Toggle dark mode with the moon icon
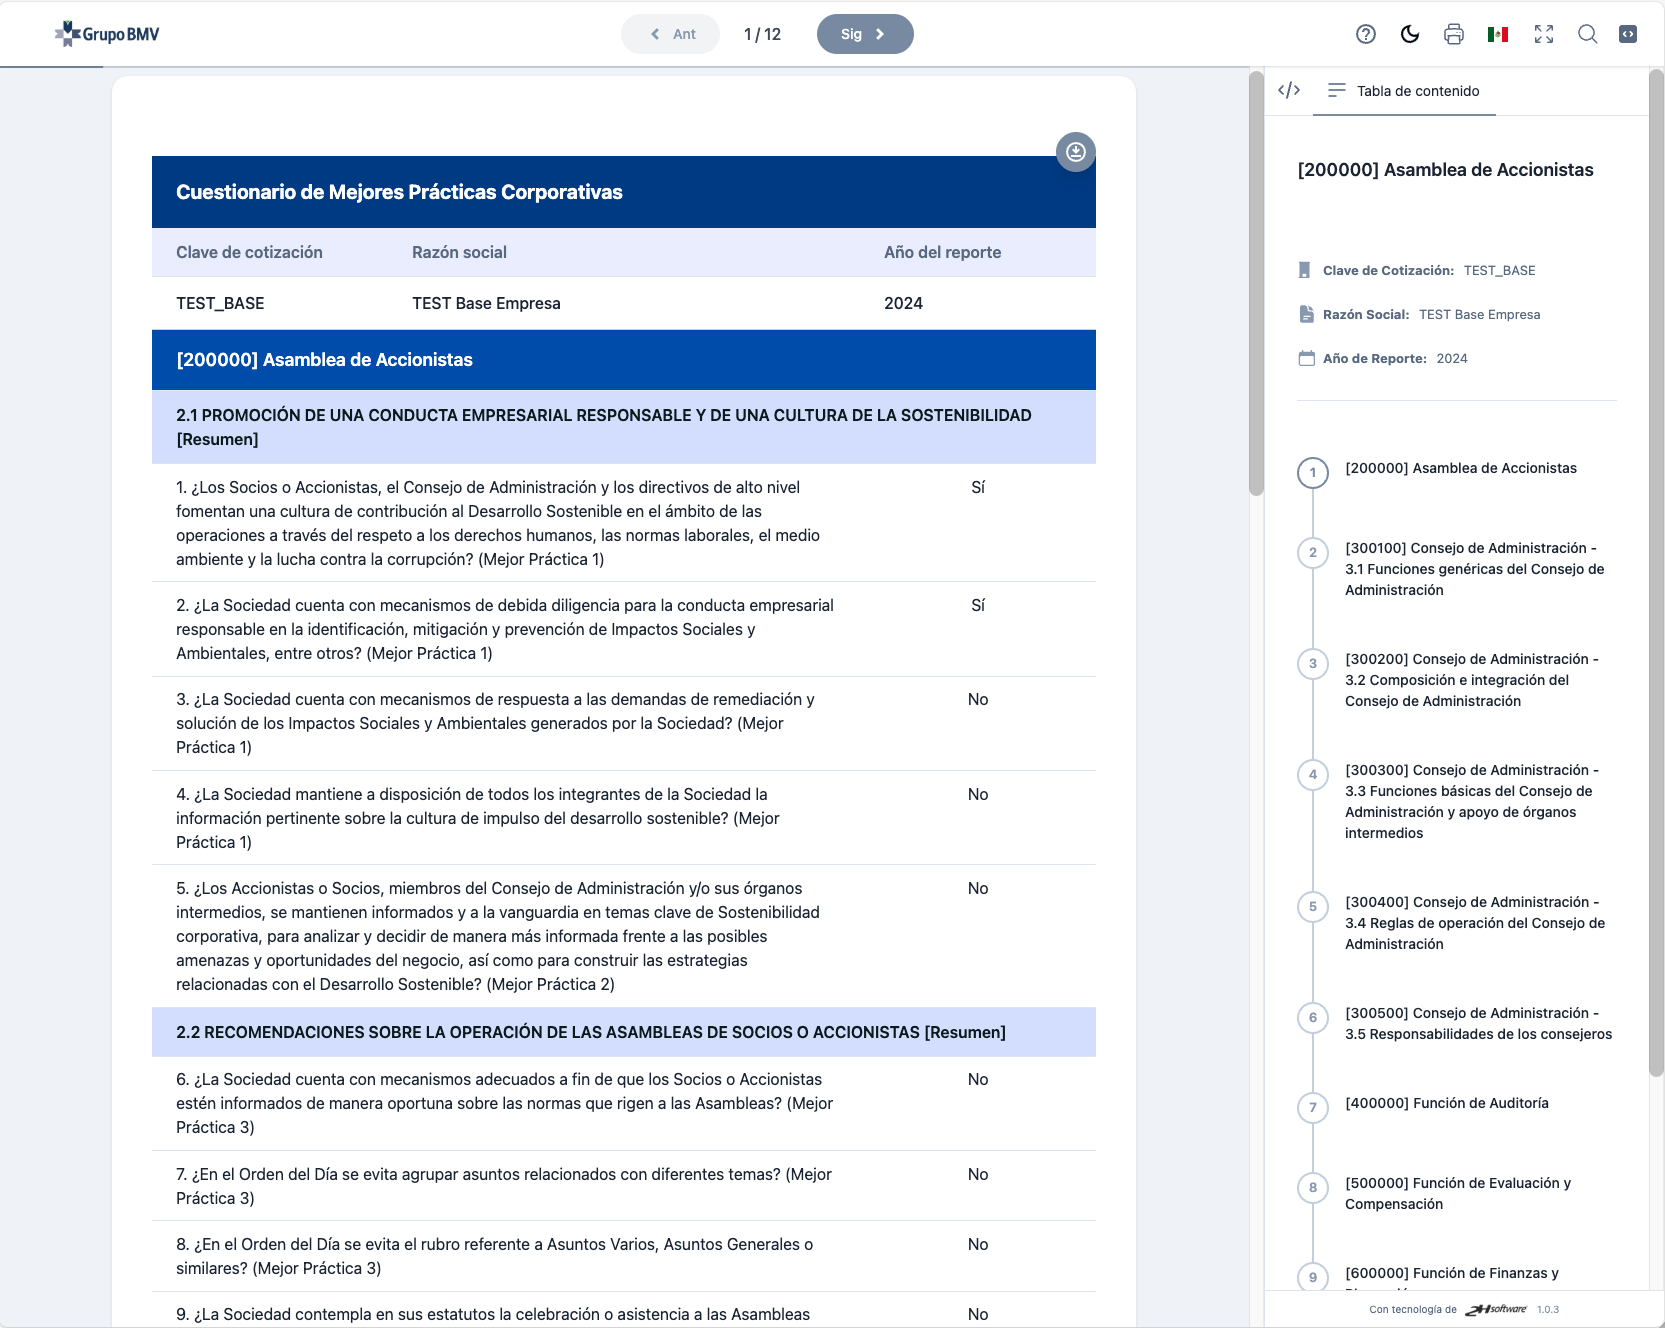This screenshot has height=1328, width=1665. click(x=1410, y=33)
